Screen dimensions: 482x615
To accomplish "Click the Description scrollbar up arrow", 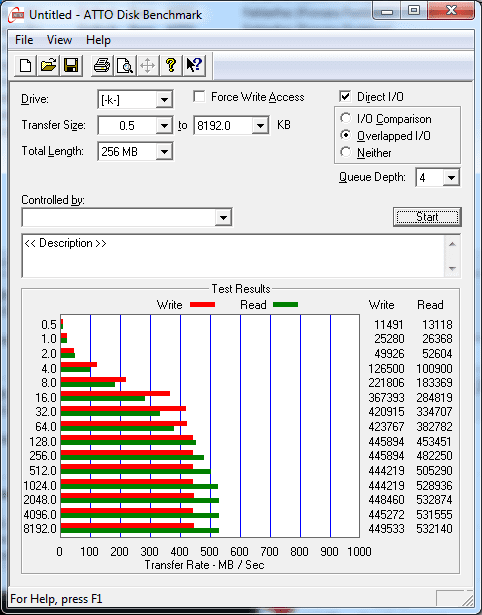I will click(x=452, y=244).
